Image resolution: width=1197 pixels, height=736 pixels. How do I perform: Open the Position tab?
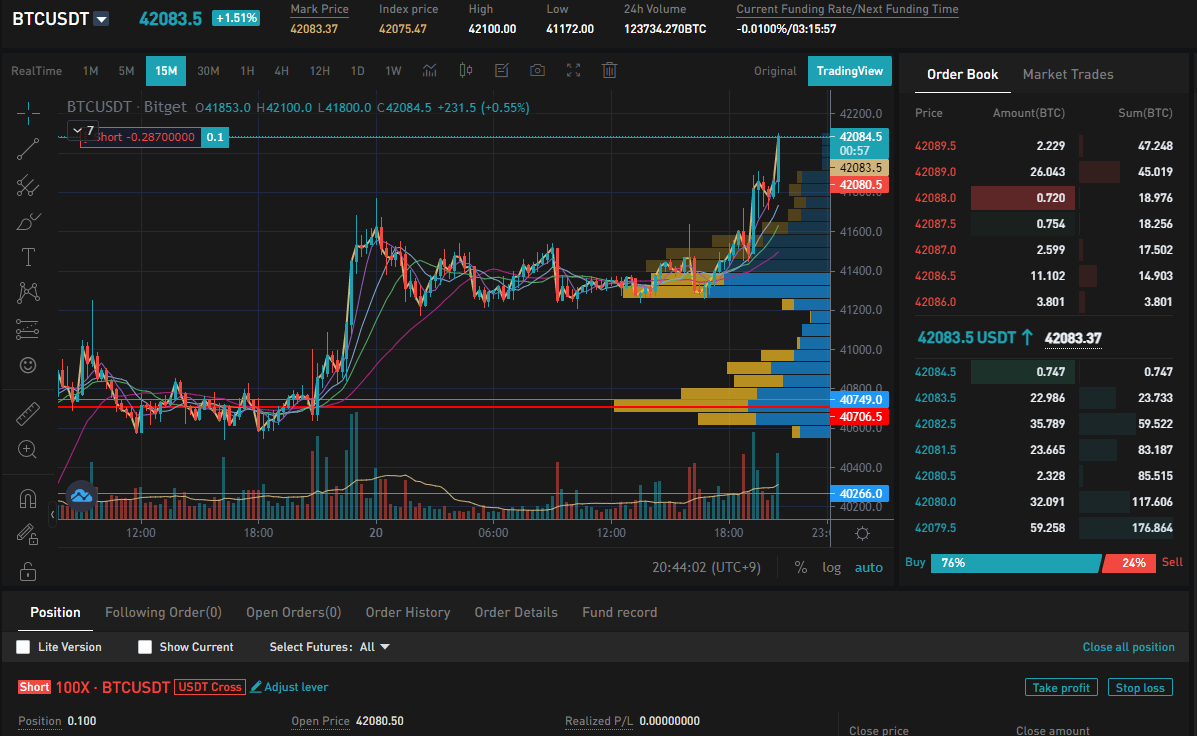(x=55, y=612)
